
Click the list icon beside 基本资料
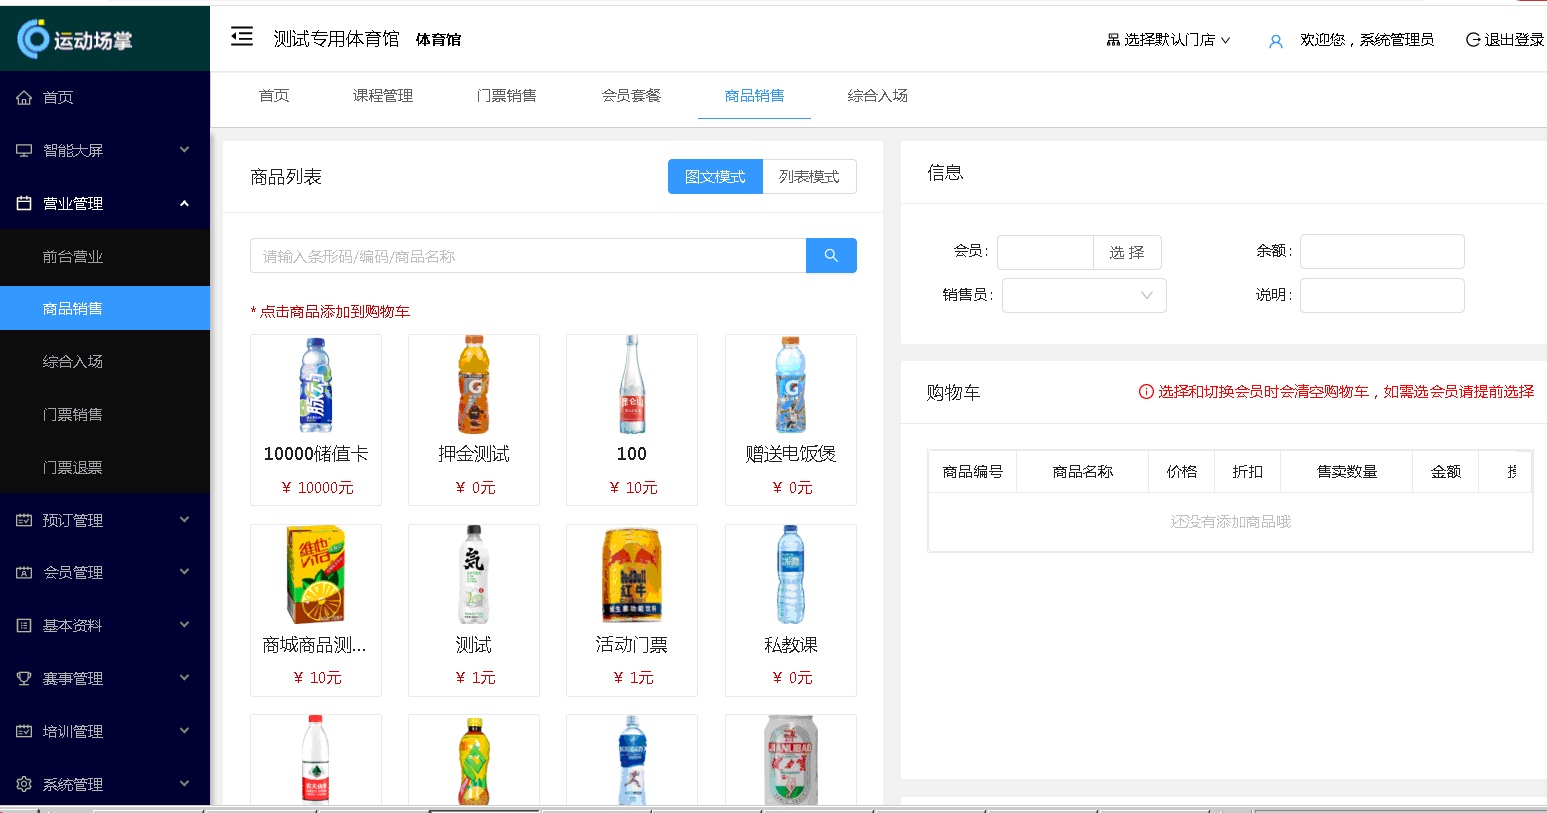tap(24, 625)
